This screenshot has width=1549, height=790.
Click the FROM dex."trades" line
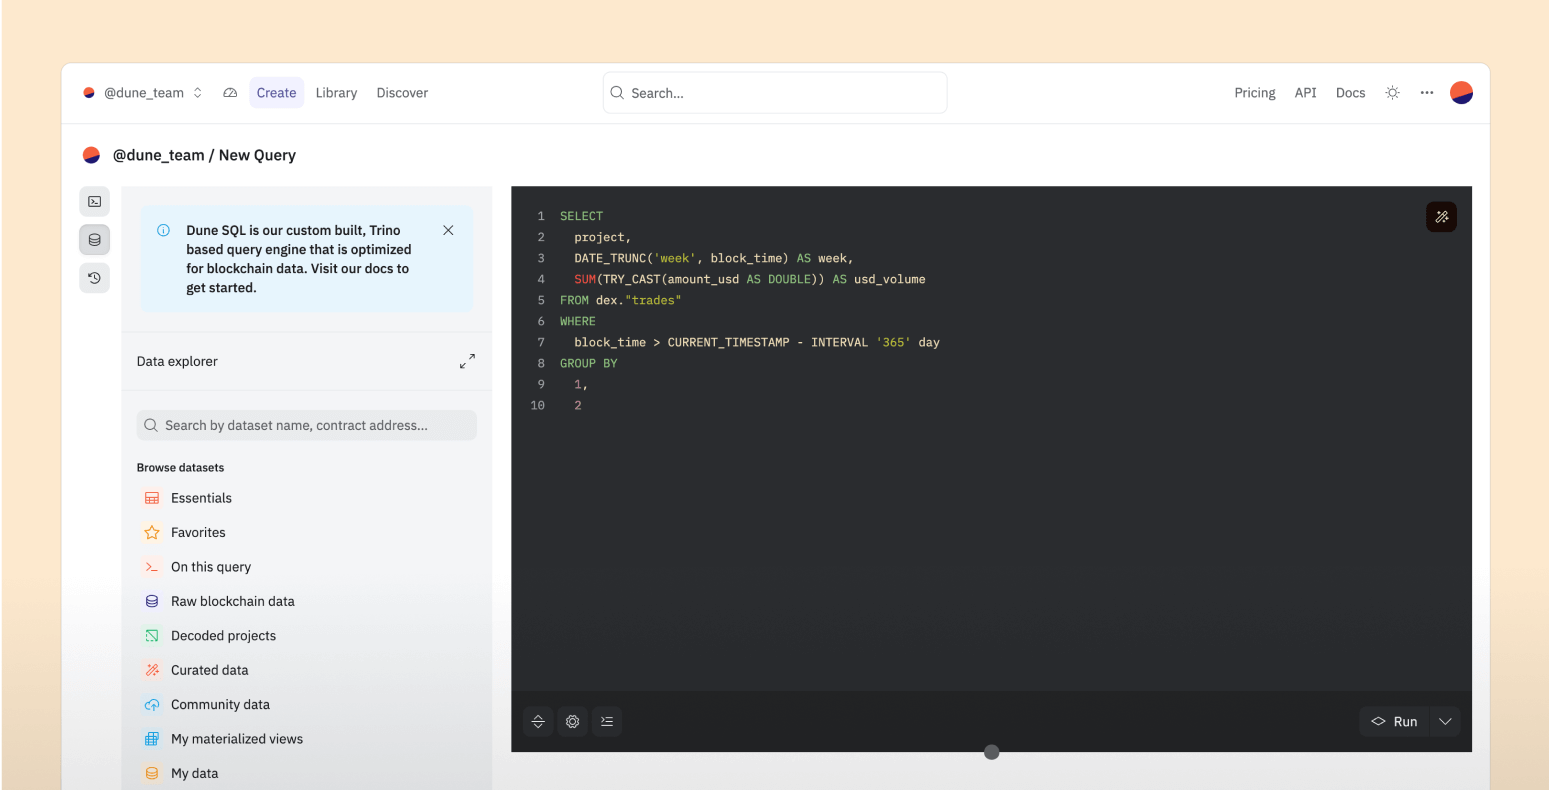620,300
